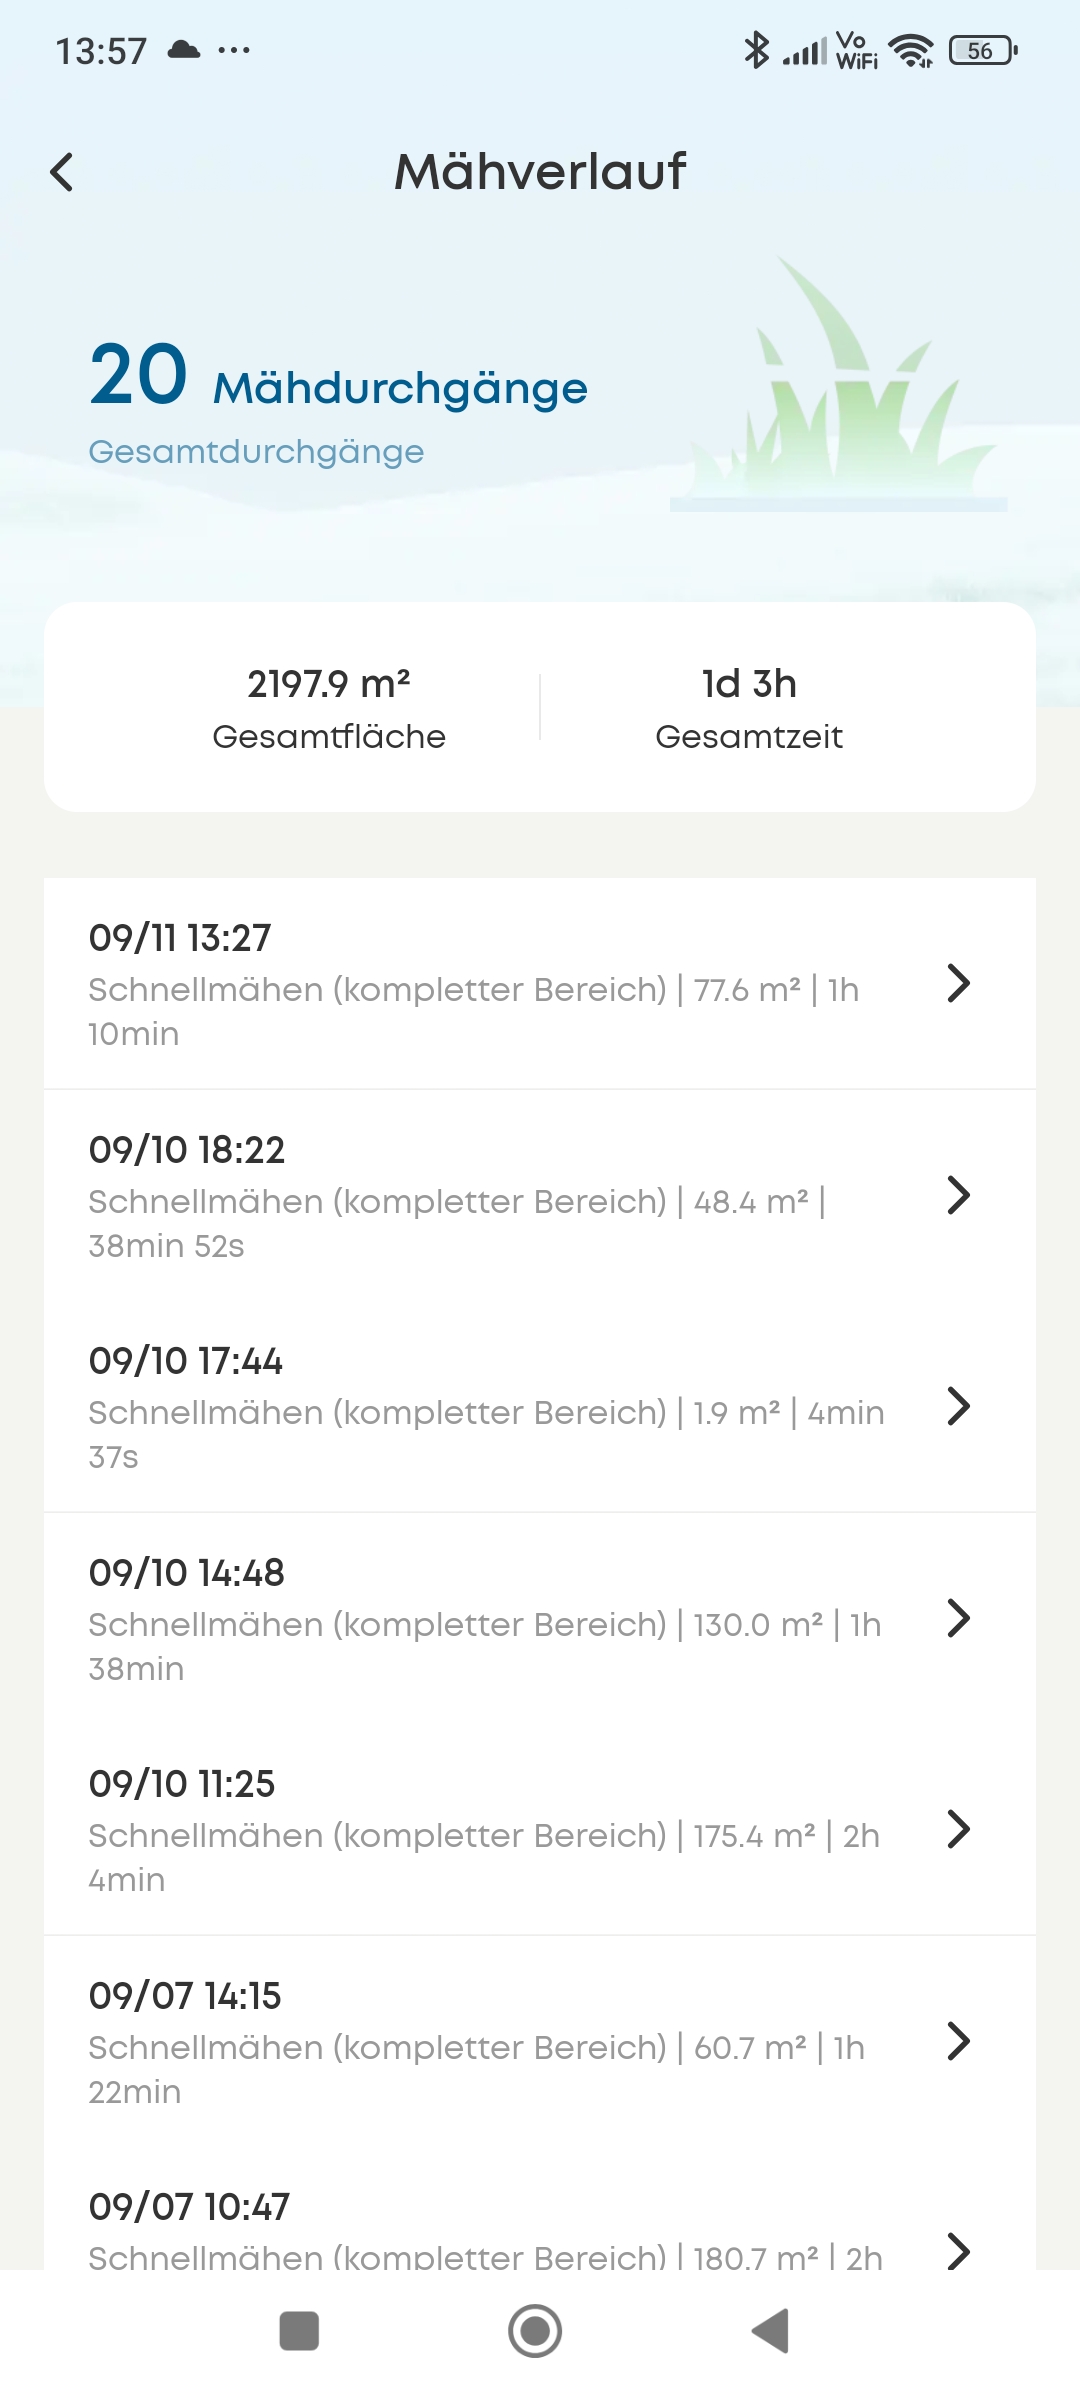Image resolution: width=1080 pixels, height=2400 pixels.
Task: Tap the battery indicator icon
Action: [983, 50]
